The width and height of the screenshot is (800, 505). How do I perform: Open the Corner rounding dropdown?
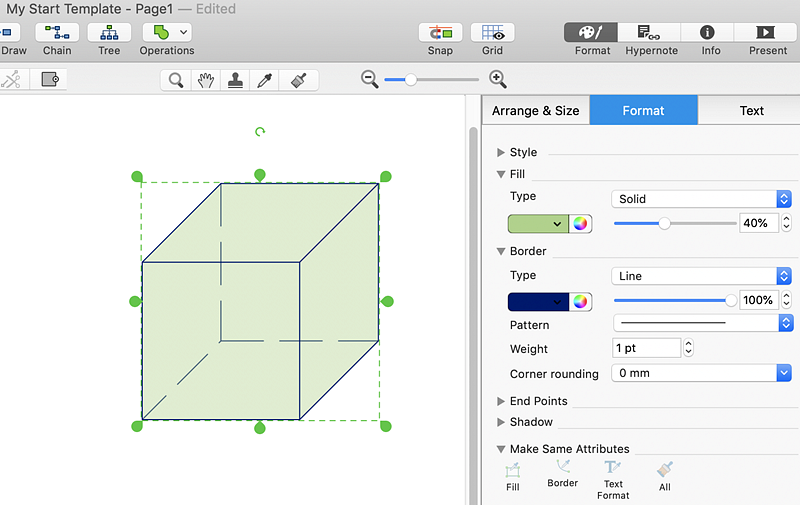point(701,373)
